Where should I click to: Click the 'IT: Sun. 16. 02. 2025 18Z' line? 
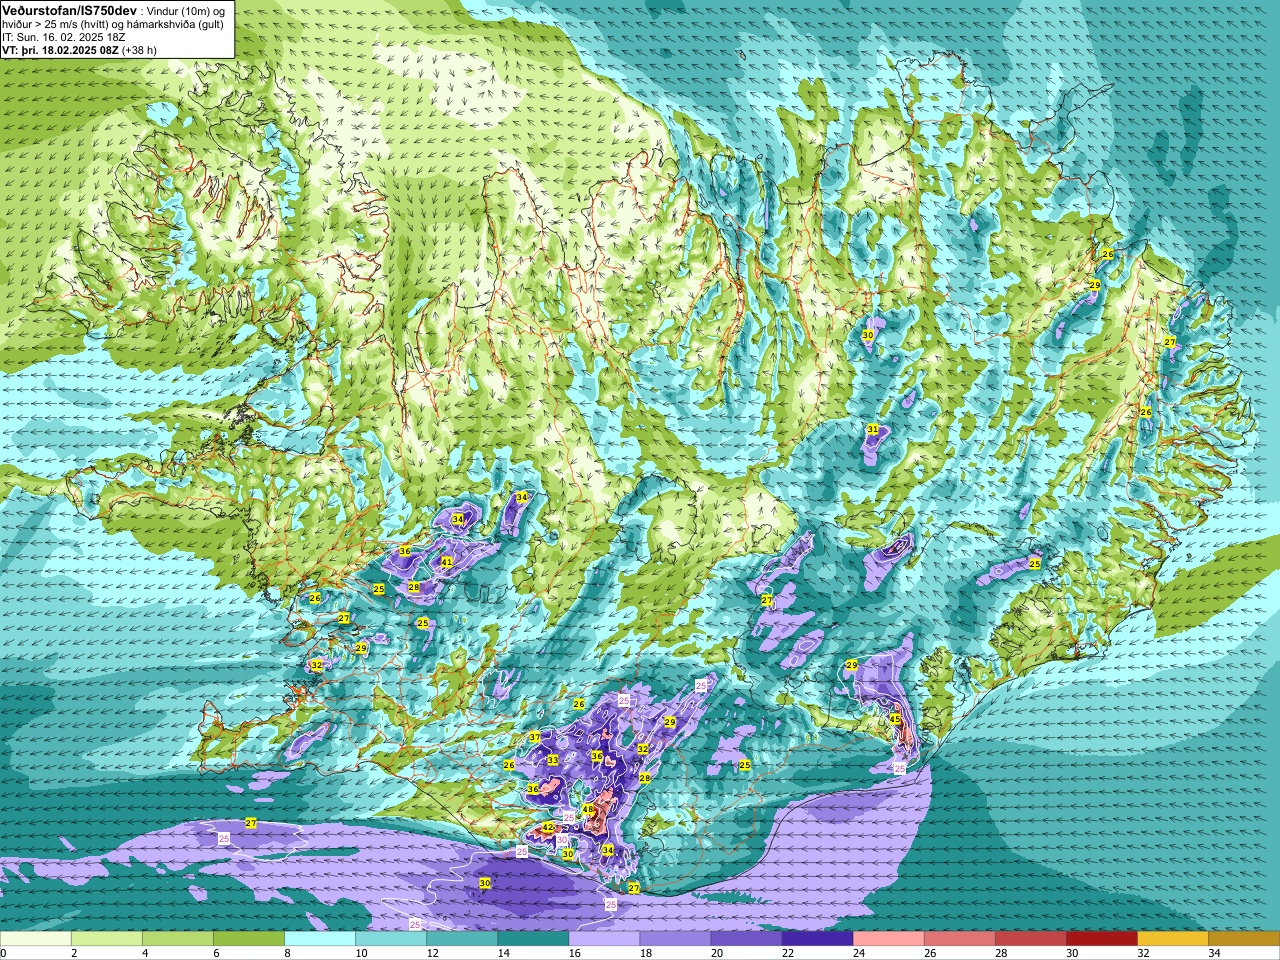point(64,37)
